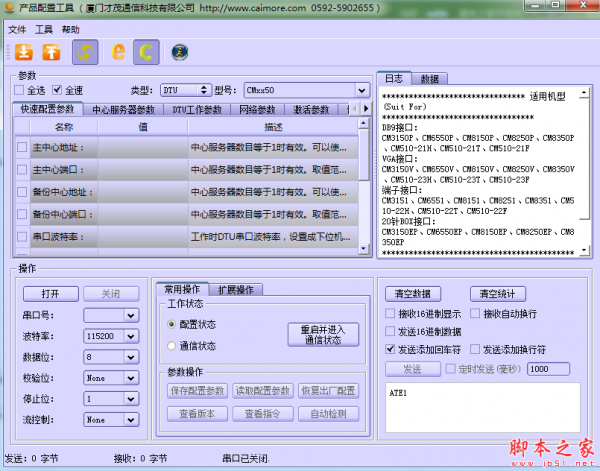Click the app logo in title bar
The image size is (600, 471).
coord(9,8)
